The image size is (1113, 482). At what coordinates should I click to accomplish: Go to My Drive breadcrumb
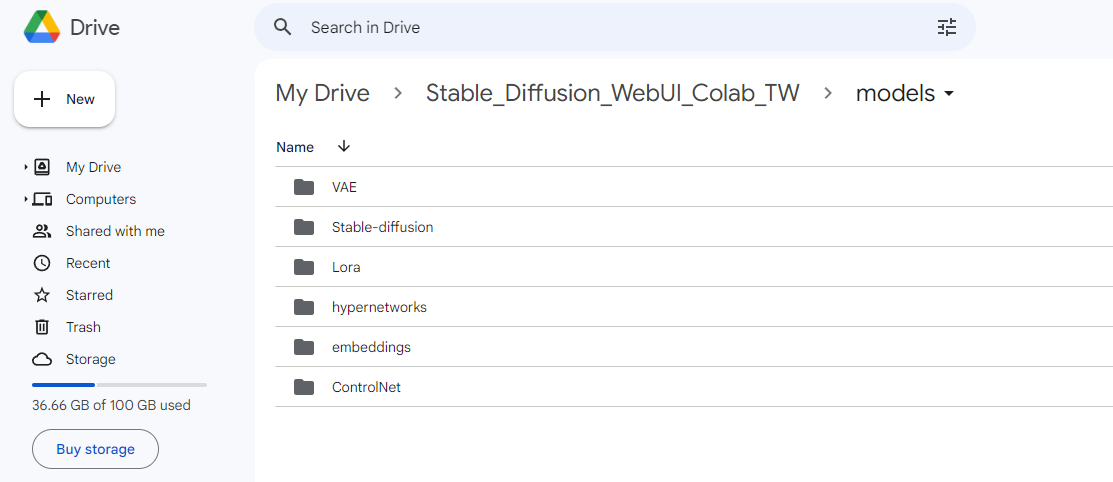[x=322, y=93]
